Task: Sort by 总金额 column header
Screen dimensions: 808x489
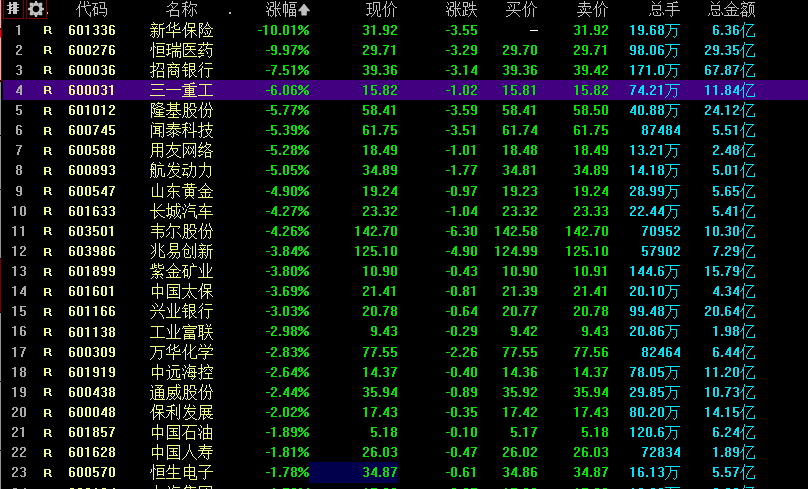Action: [732, 9]
